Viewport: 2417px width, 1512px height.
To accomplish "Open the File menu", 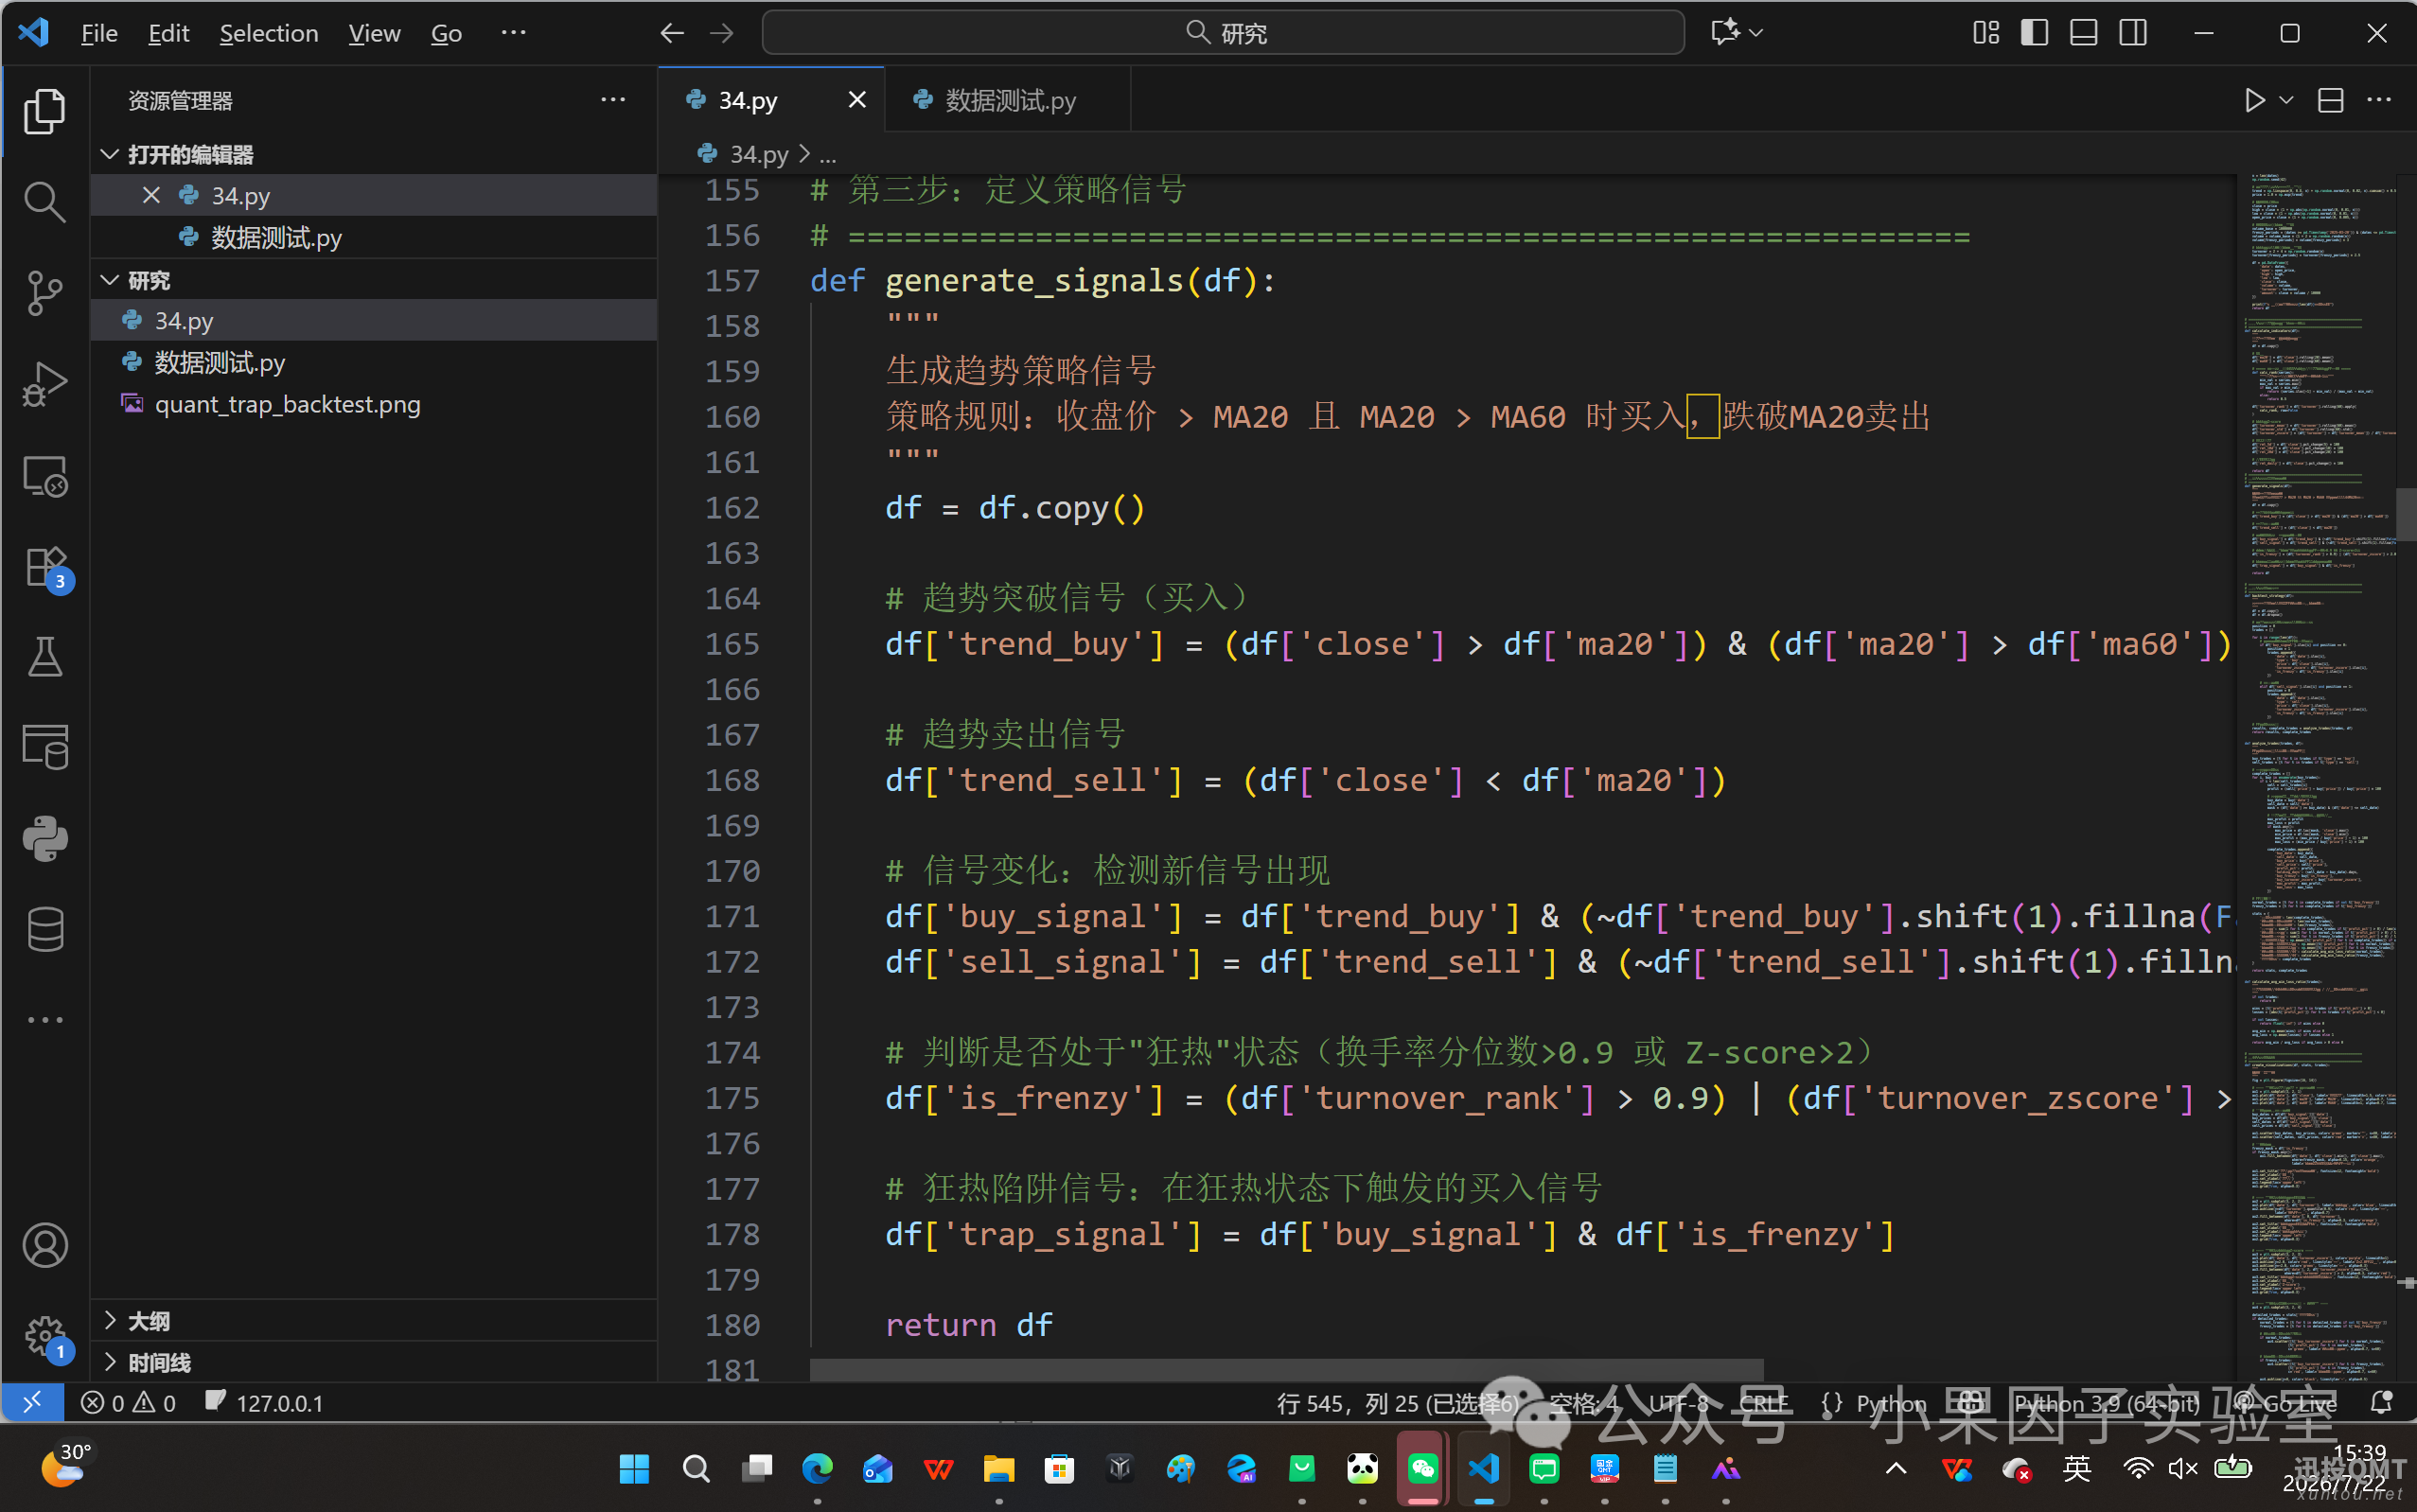I will [x=99, y=33].
